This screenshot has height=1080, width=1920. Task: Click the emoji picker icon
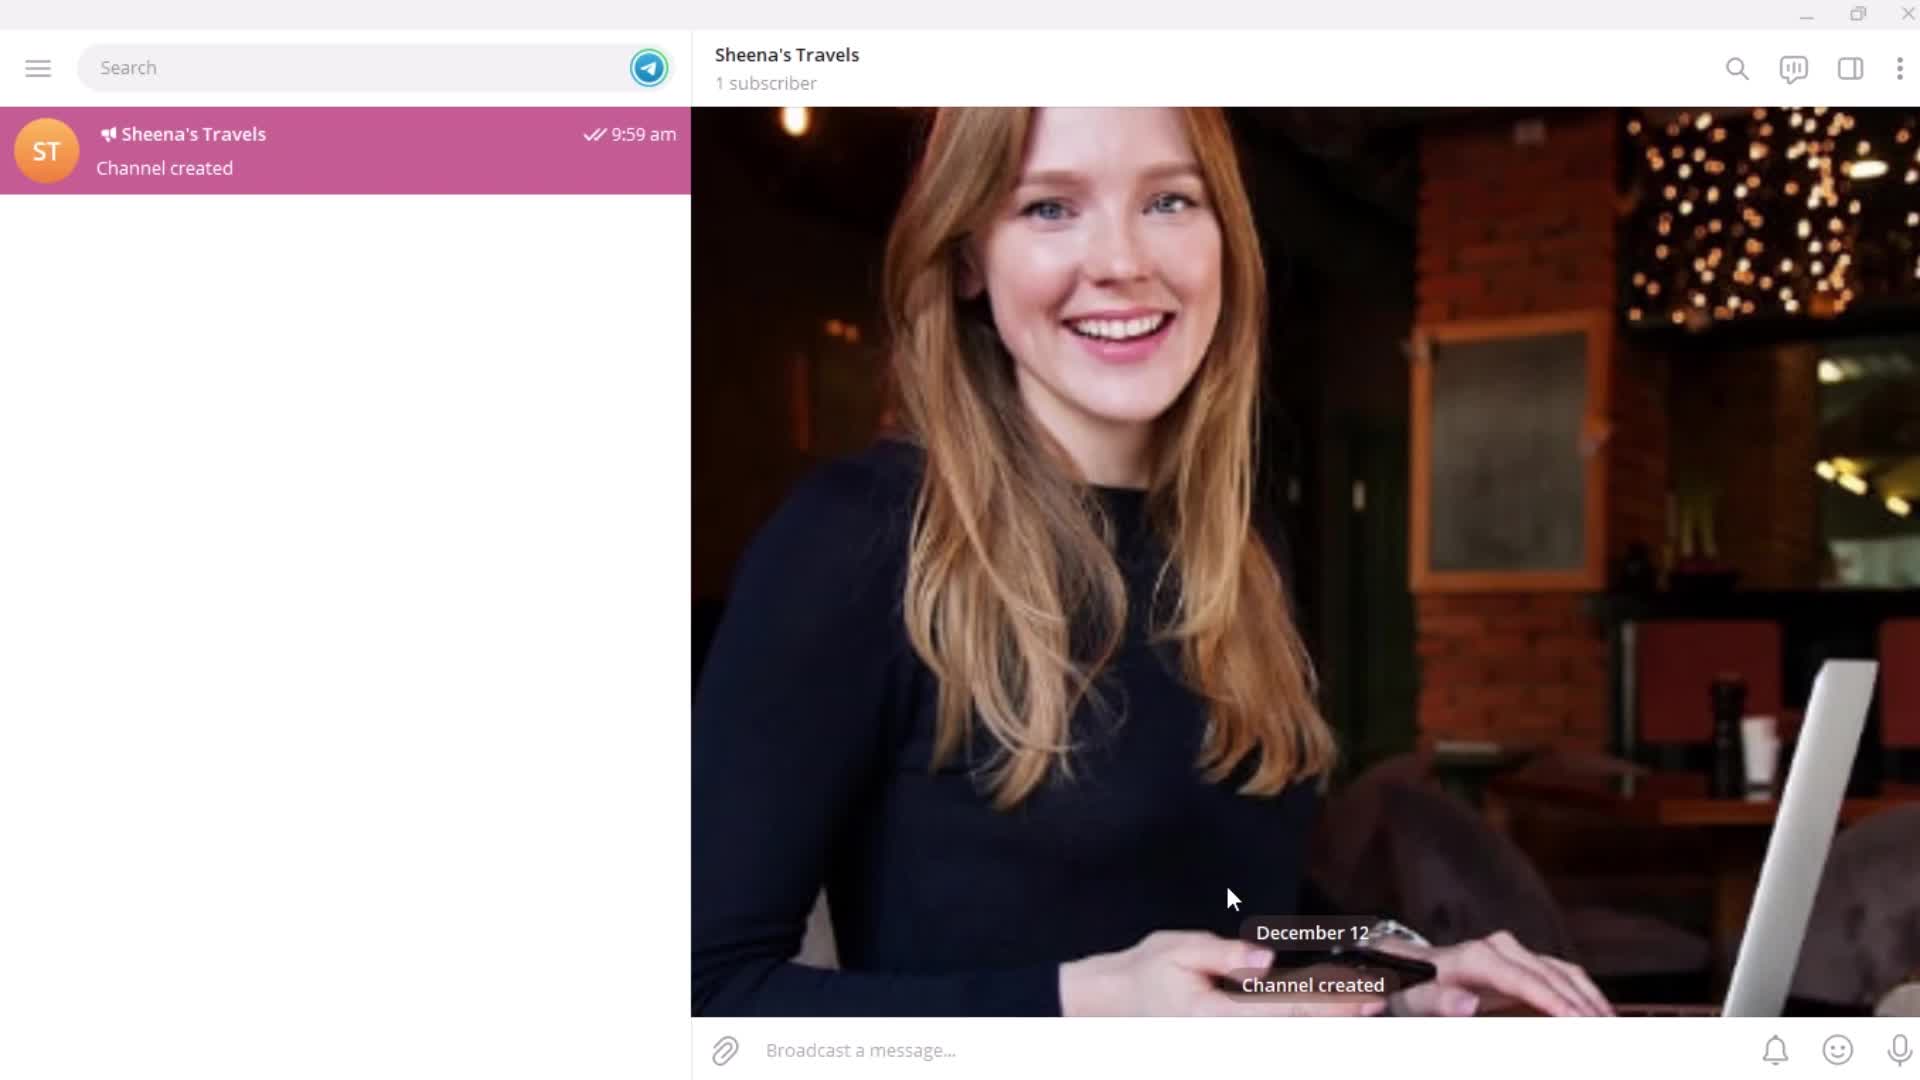pyautogui.click(x=1837, y=1050)
